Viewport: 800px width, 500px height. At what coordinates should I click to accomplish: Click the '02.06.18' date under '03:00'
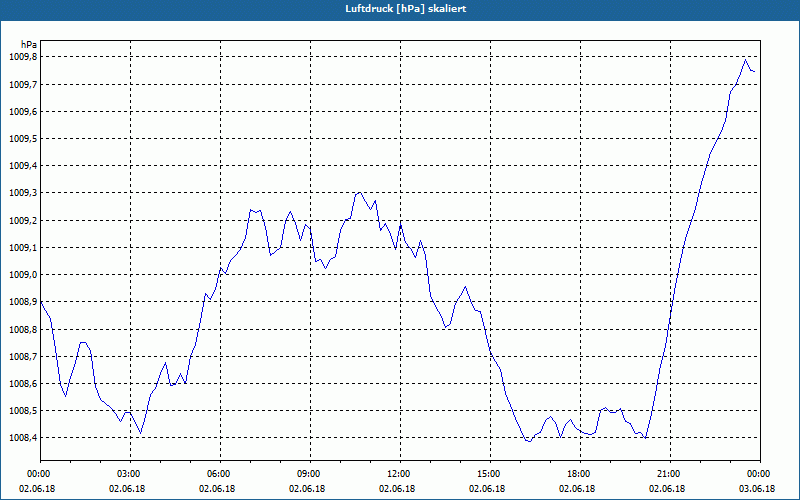click(x=127, y=488)
